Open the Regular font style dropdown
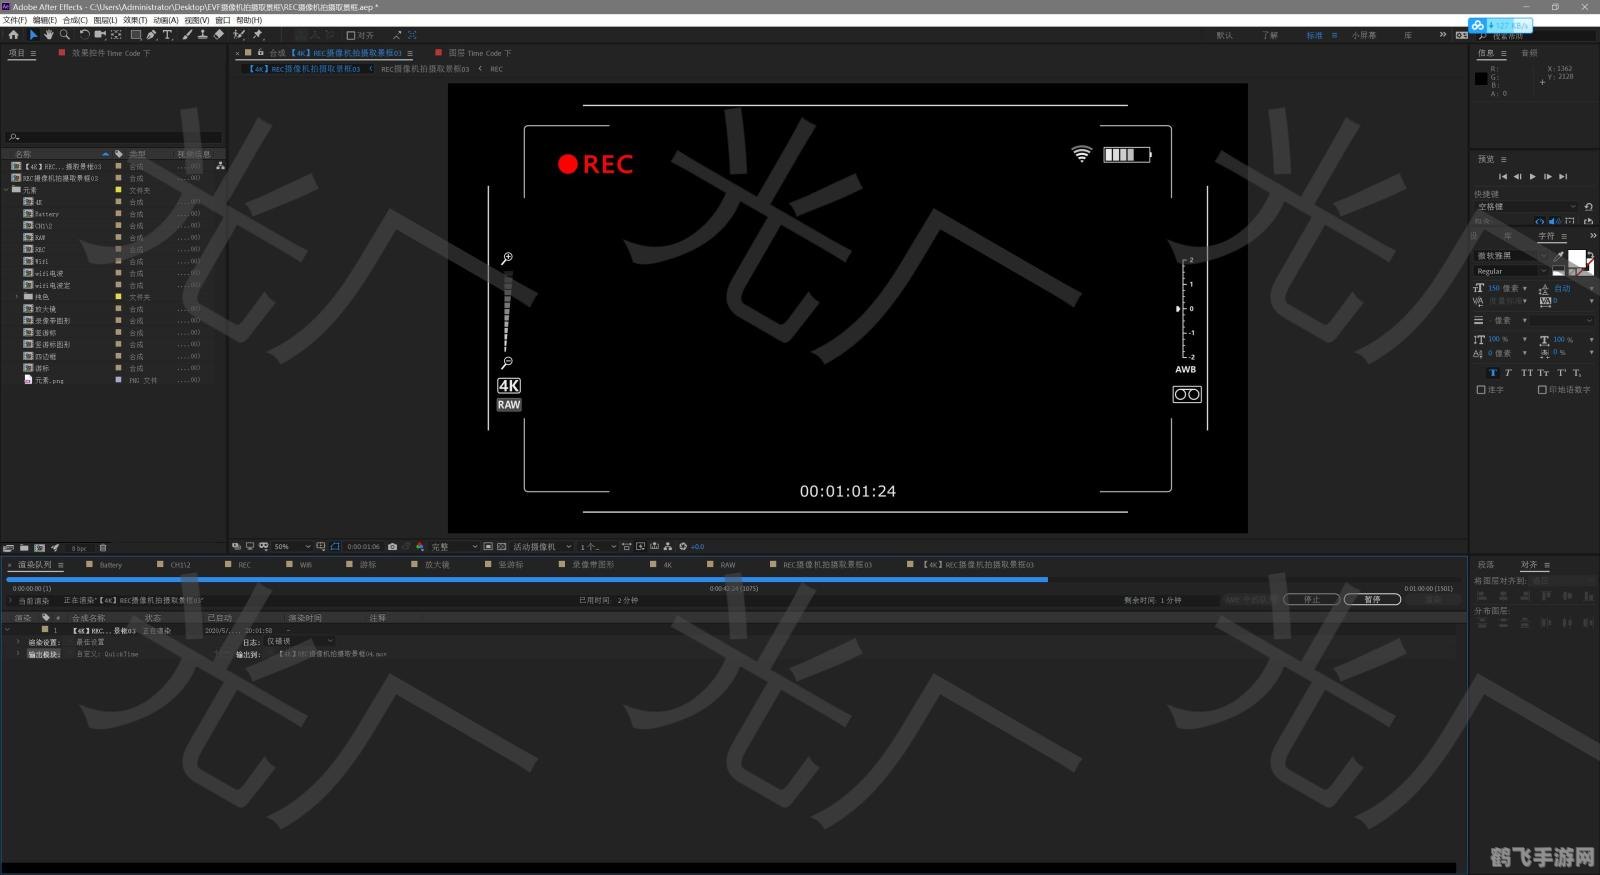 (x=1511, y=271)
